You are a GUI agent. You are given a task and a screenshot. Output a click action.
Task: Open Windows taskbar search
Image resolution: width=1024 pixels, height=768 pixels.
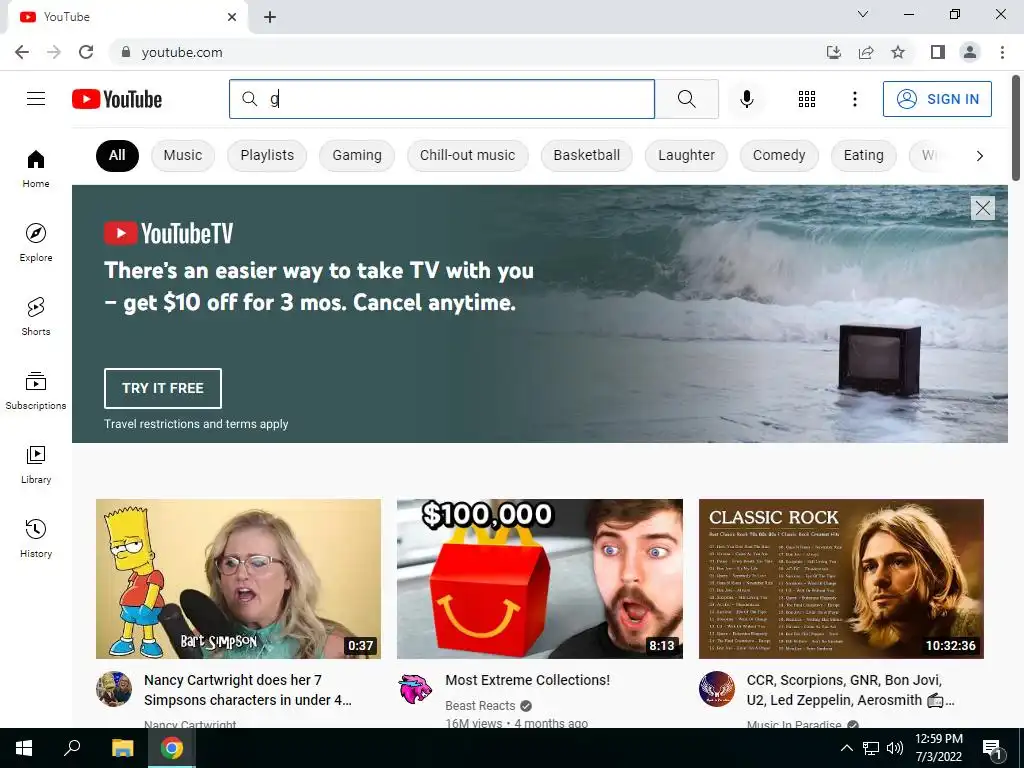pyautogui.click(x=72, y=748)
